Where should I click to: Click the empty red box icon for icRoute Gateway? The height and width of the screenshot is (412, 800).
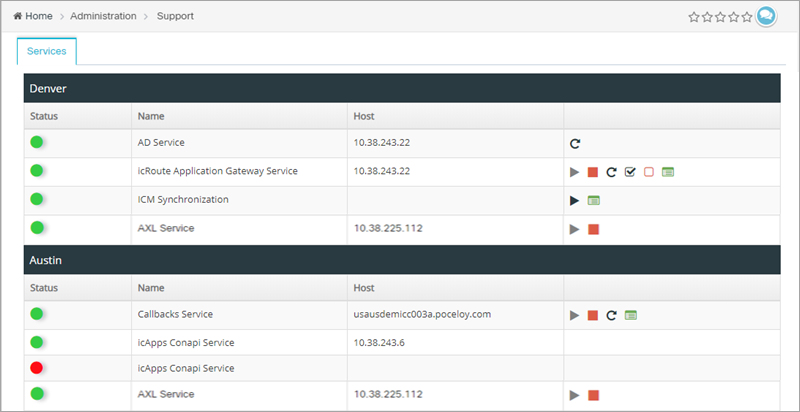click(649, 172)
